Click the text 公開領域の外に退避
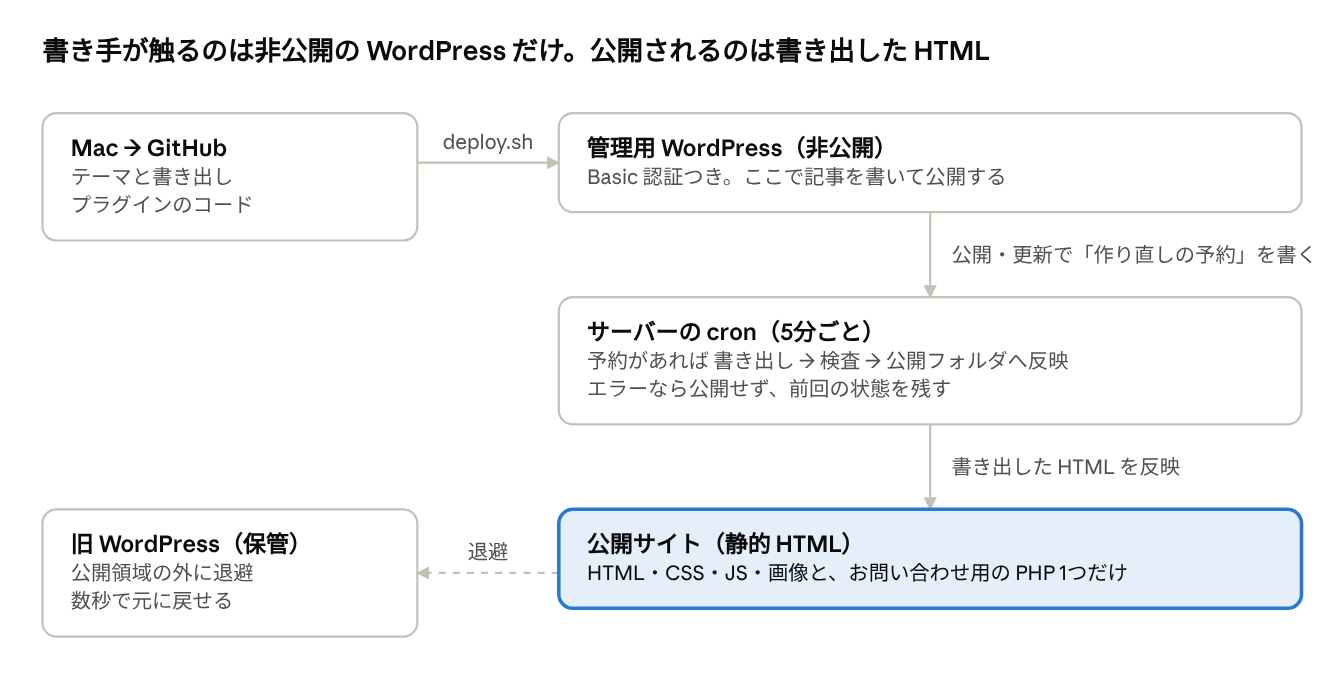 click(x=162, y=573)
